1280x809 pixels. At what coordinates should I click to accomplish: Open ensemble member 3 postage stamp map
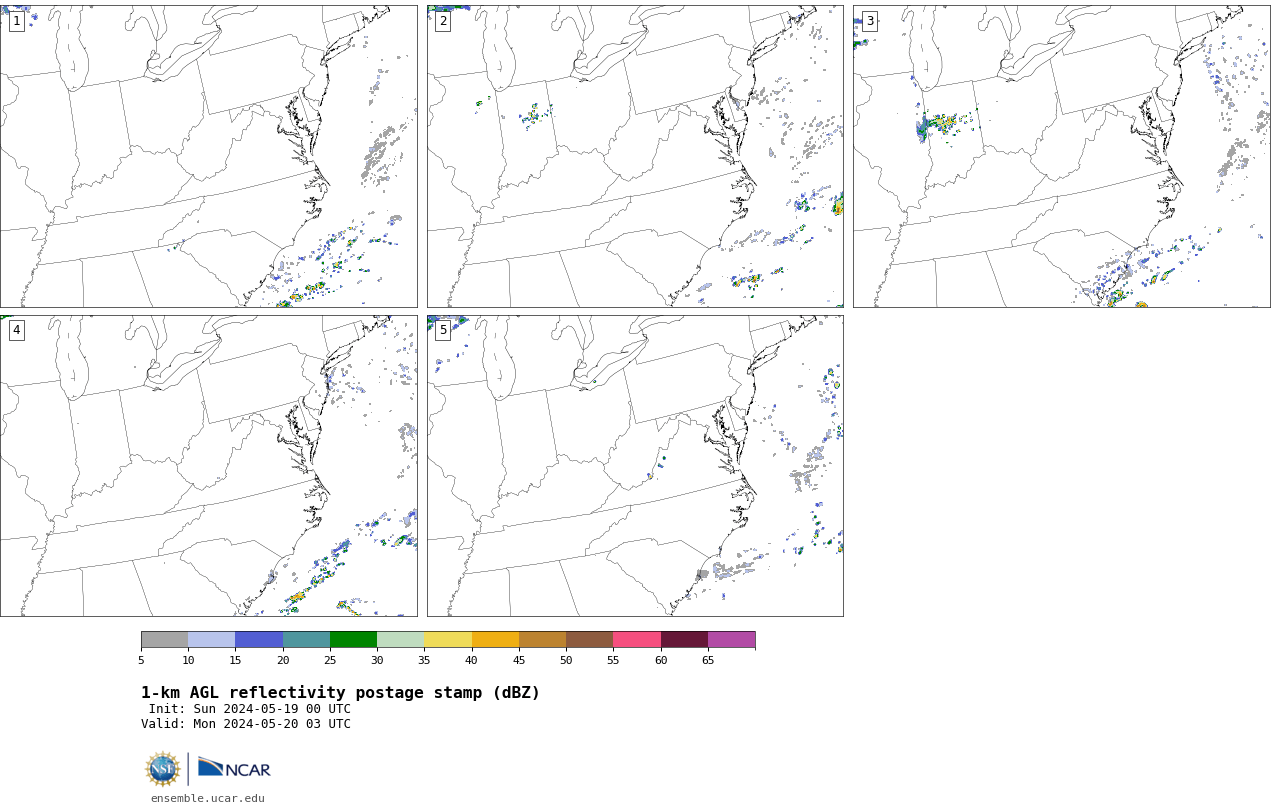[x=1061, y=156]
